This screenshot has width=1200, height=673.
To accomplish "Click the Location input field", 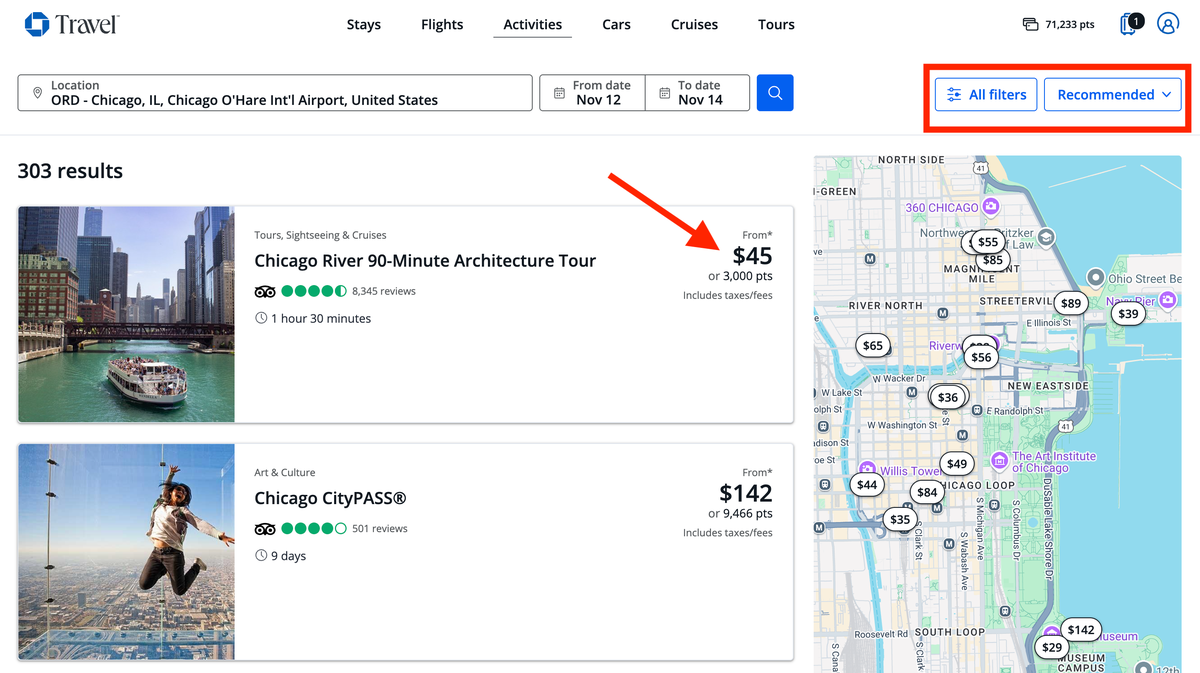I will (275, 93).
